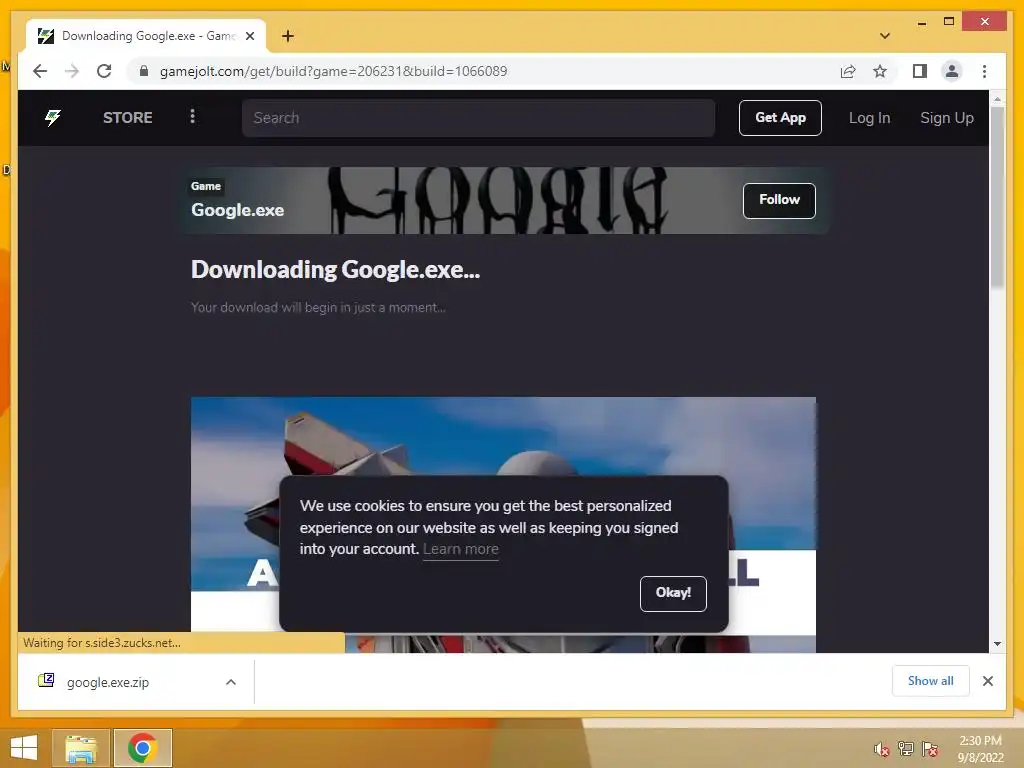Viewport: 1024px width, 768px height.
Task: Click the page scrollbar down arrow
Action: (997, 644)
